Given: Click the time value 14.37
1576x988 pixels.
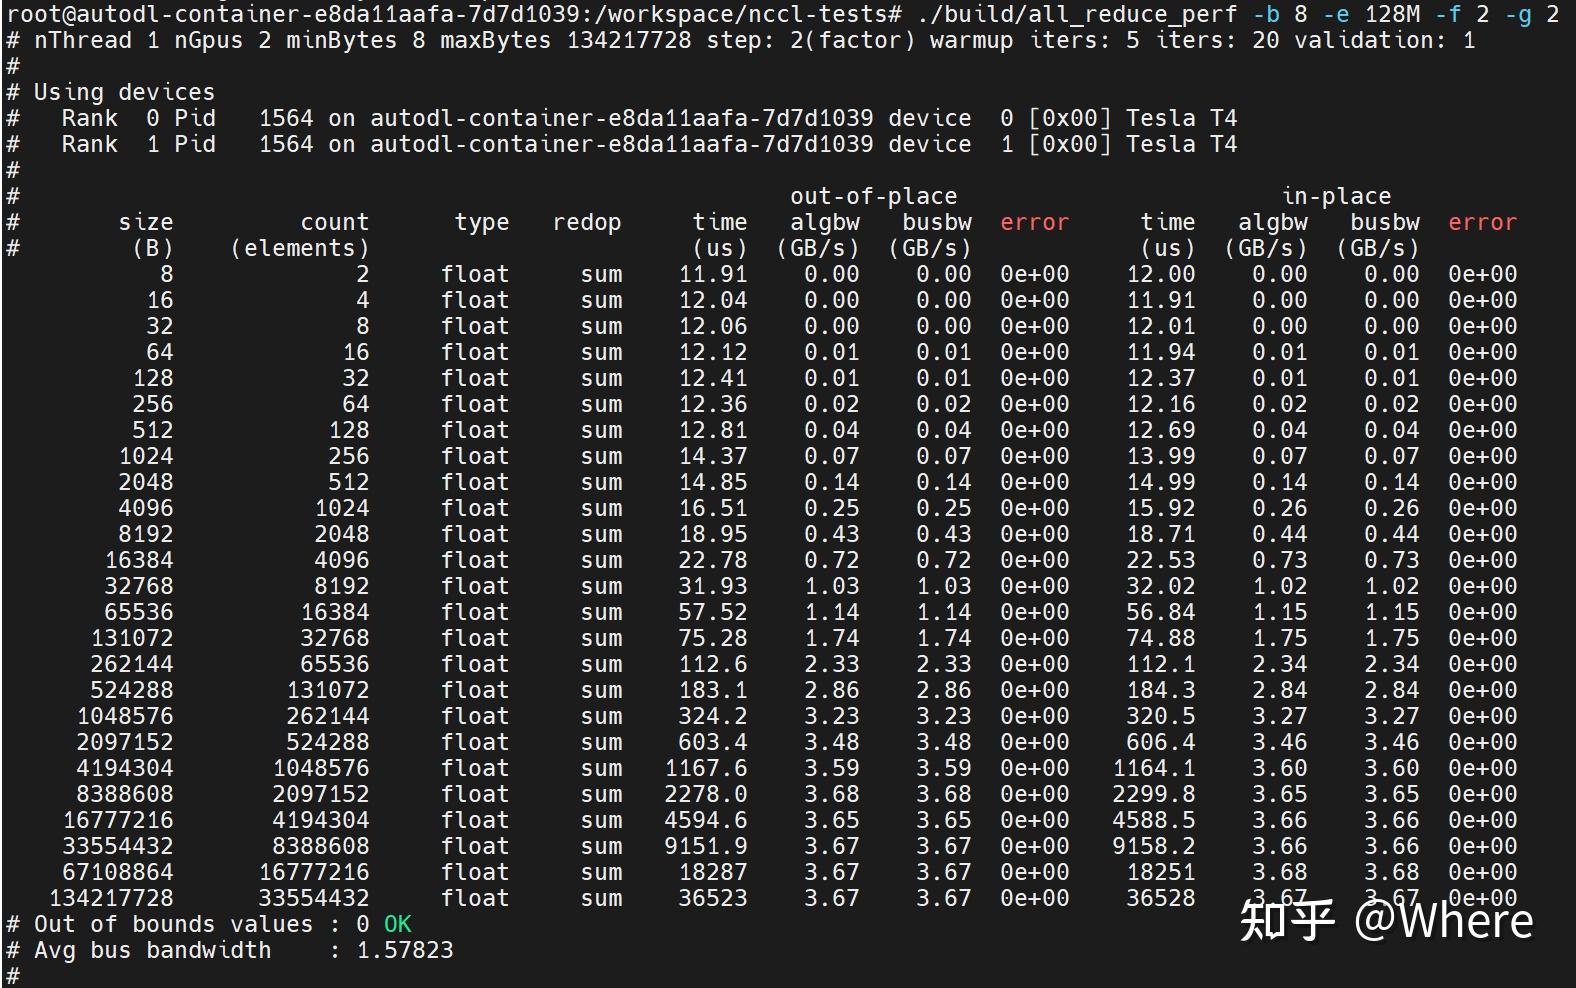Looking at the screenshot, I should tap(713, 456).
